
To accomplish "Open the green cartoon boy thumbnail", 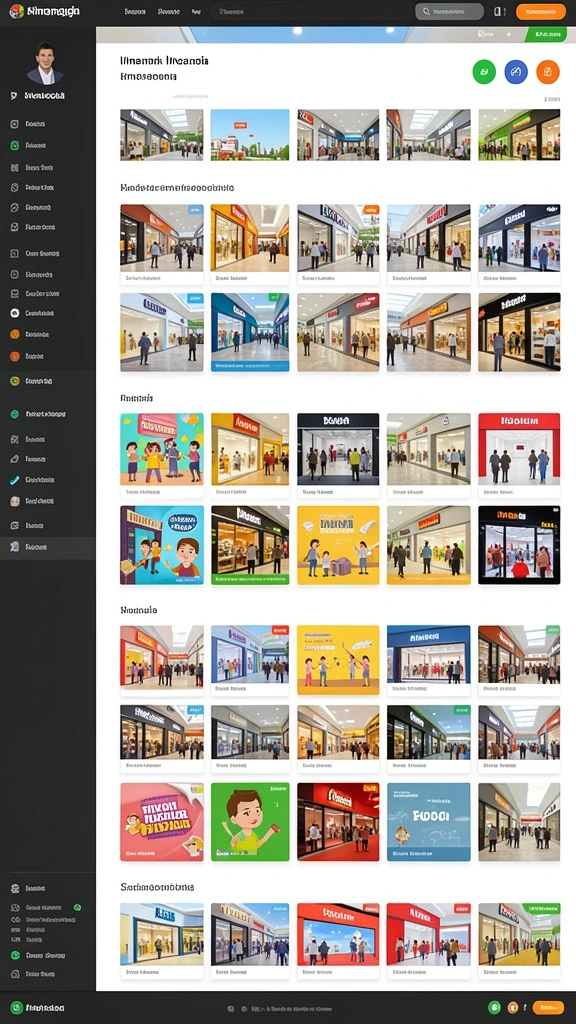I will click(250, 822).
